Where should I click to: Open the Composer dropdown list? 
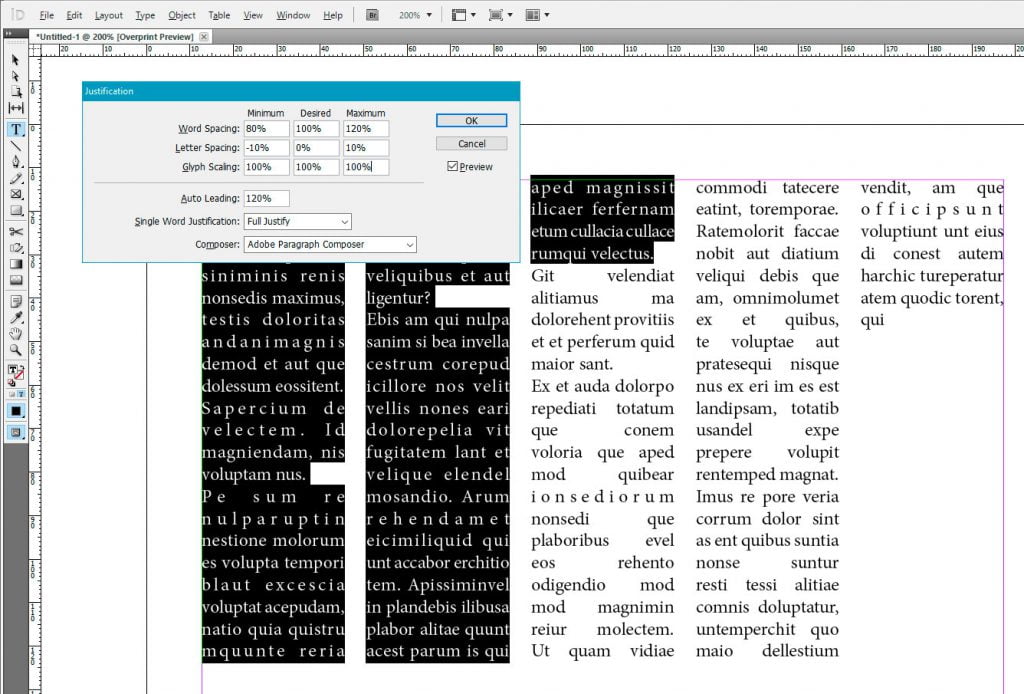tap(330, 244)
